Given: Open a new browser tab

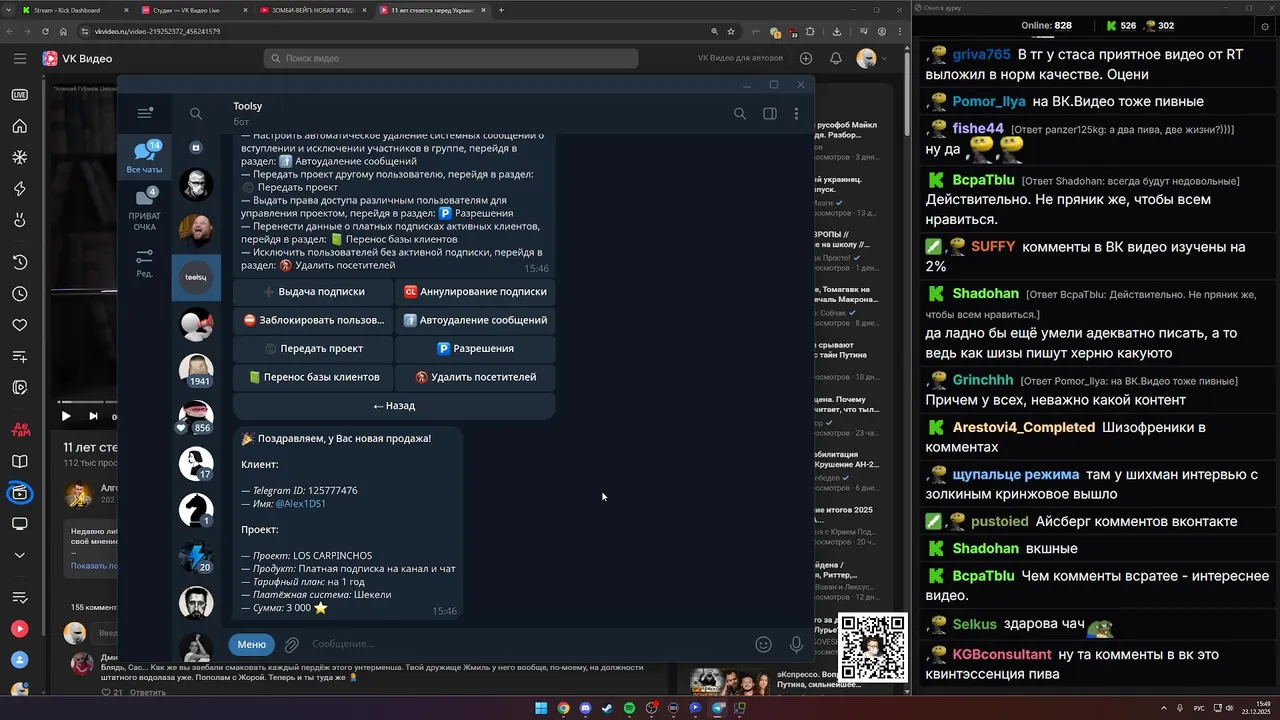Looking at the screenshot, I should point(501,10).
